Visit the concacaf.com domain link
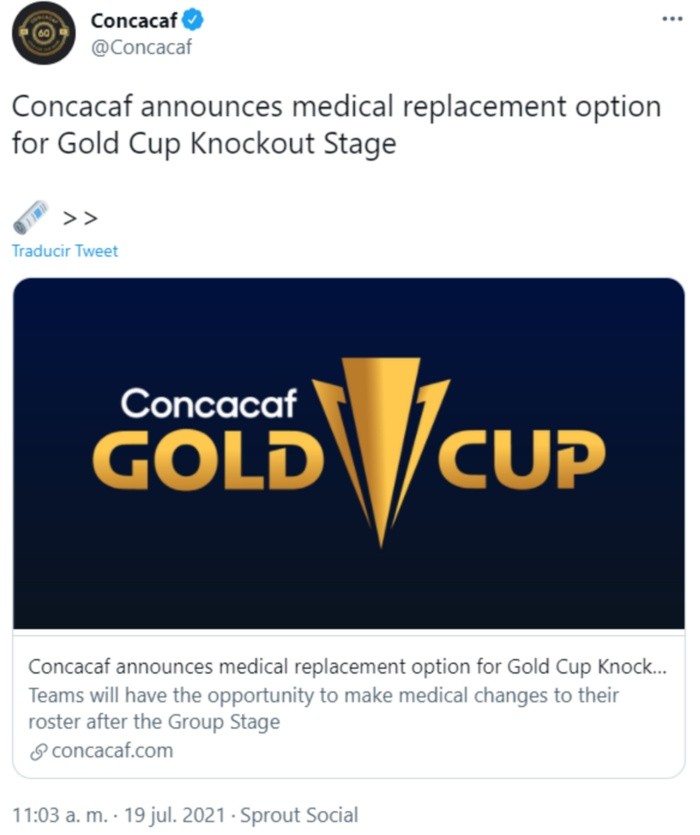 111,750
